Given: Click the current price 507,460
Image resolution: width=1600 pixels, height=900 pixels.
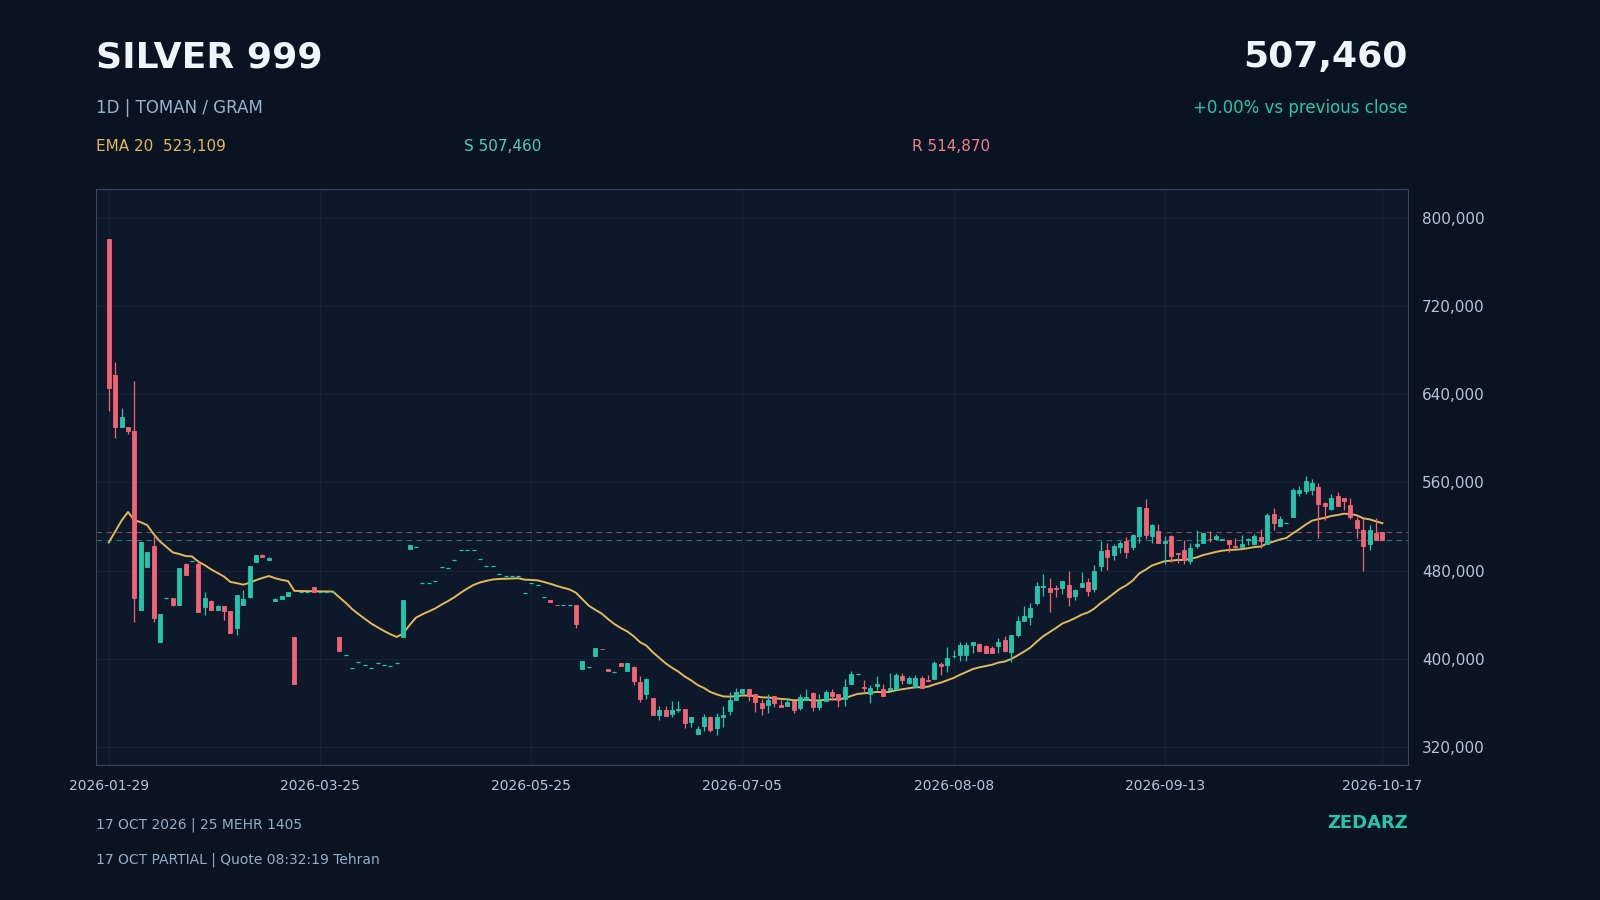Looking at the screenshot, I should [1325, 57].
